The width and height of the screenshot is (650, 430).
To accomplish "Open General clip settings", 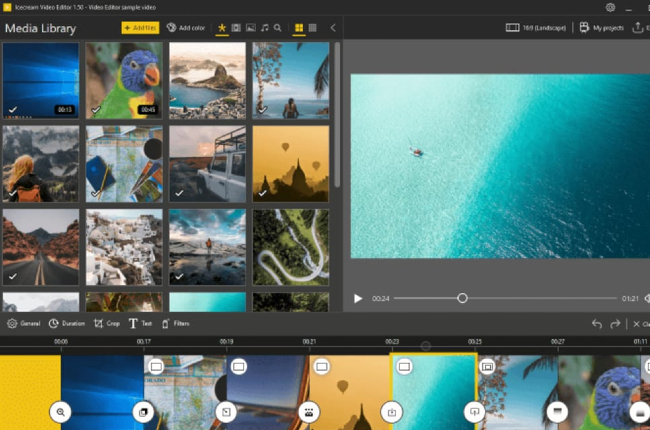I will (24, 323).
